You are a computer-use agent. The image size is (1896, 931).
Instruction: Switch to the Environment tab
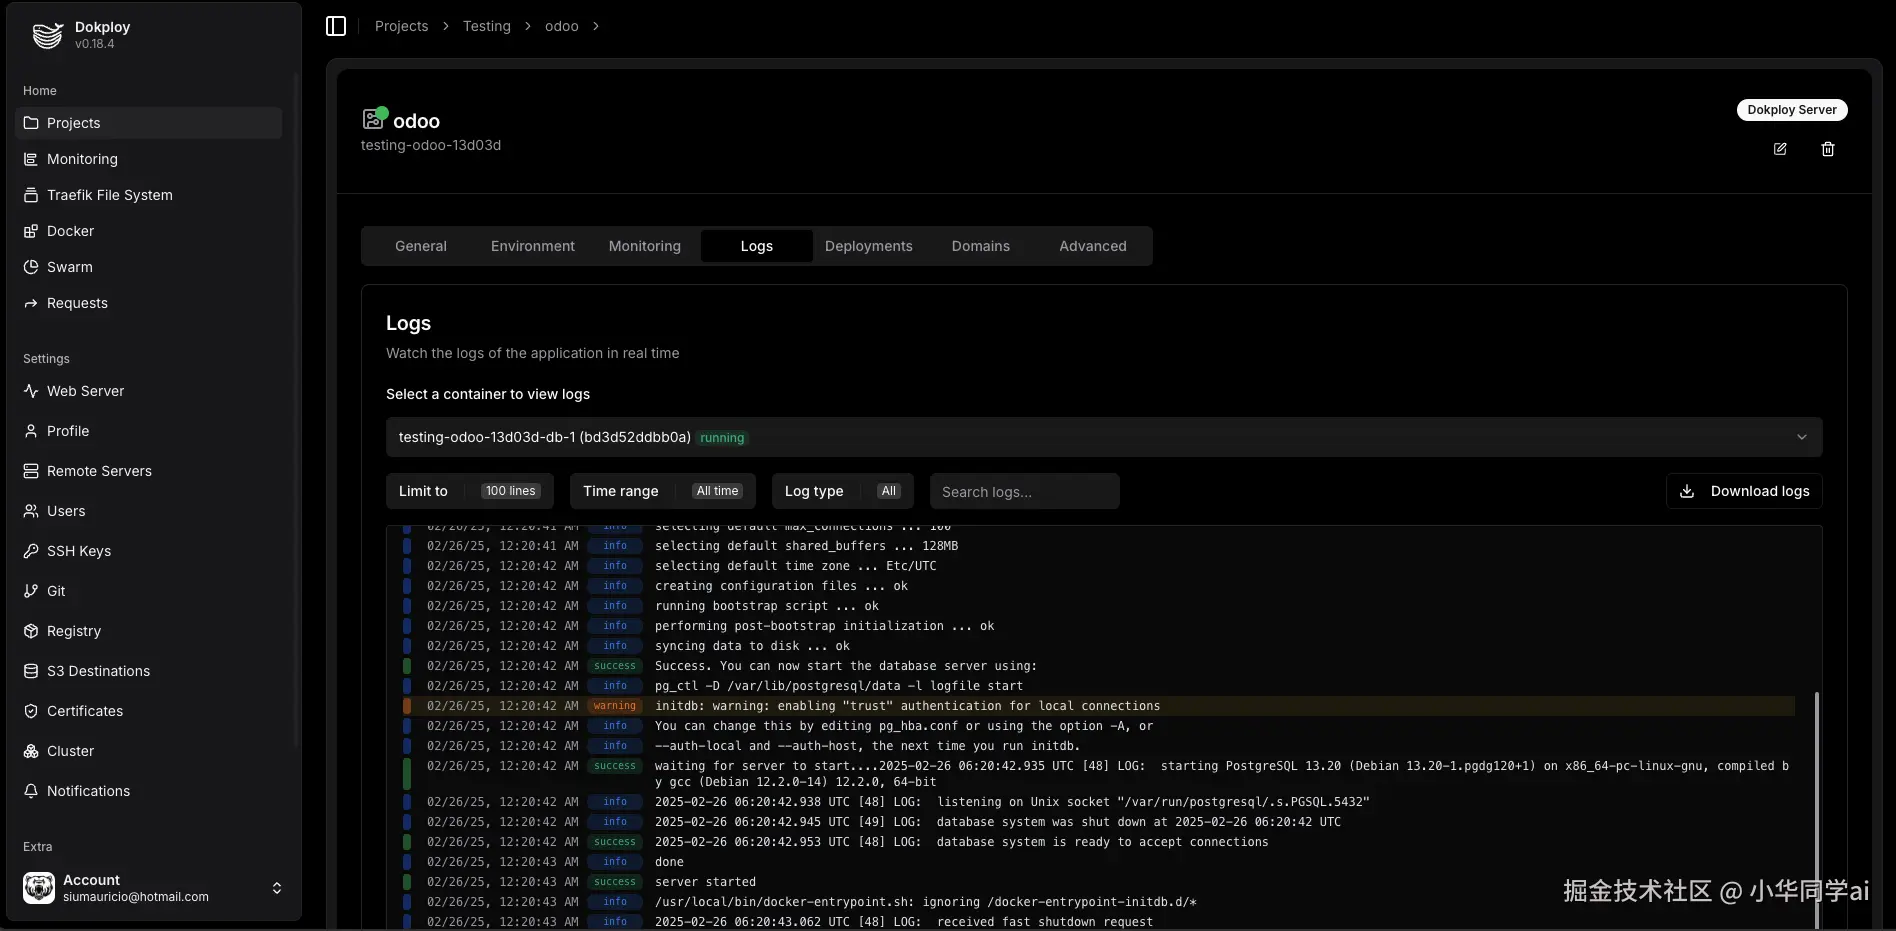click(533, 246)
